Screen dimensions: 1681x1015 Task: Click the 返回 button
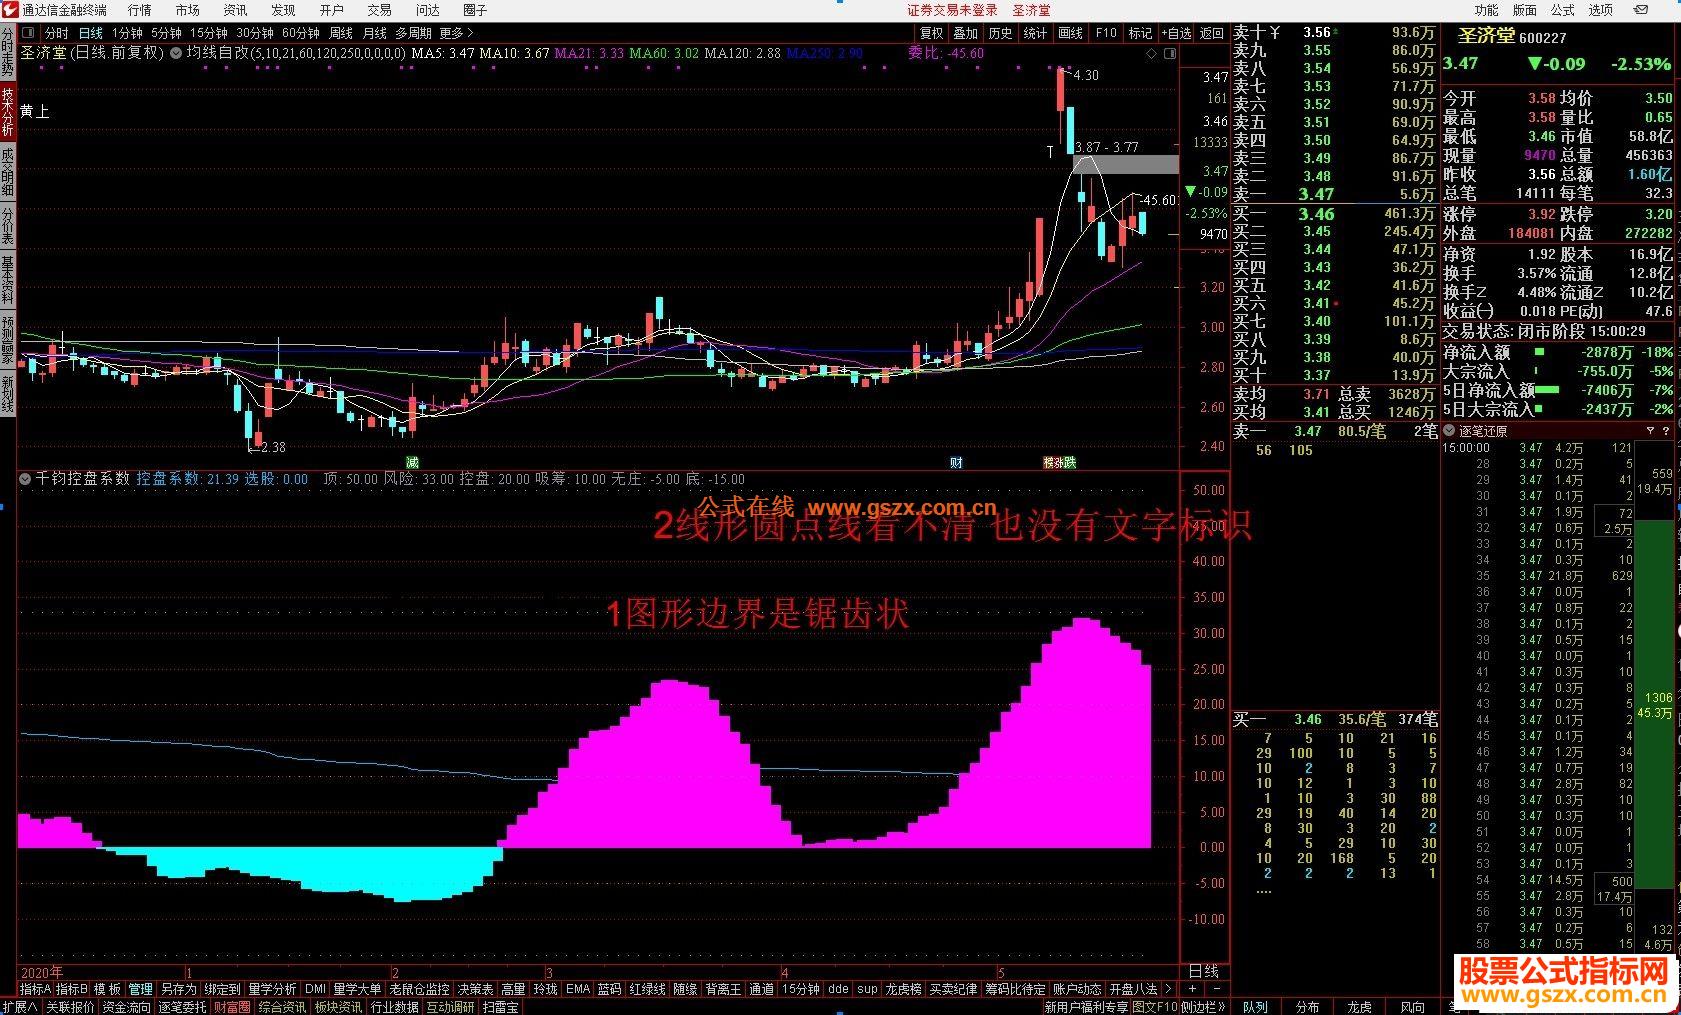coord(1212,33)
